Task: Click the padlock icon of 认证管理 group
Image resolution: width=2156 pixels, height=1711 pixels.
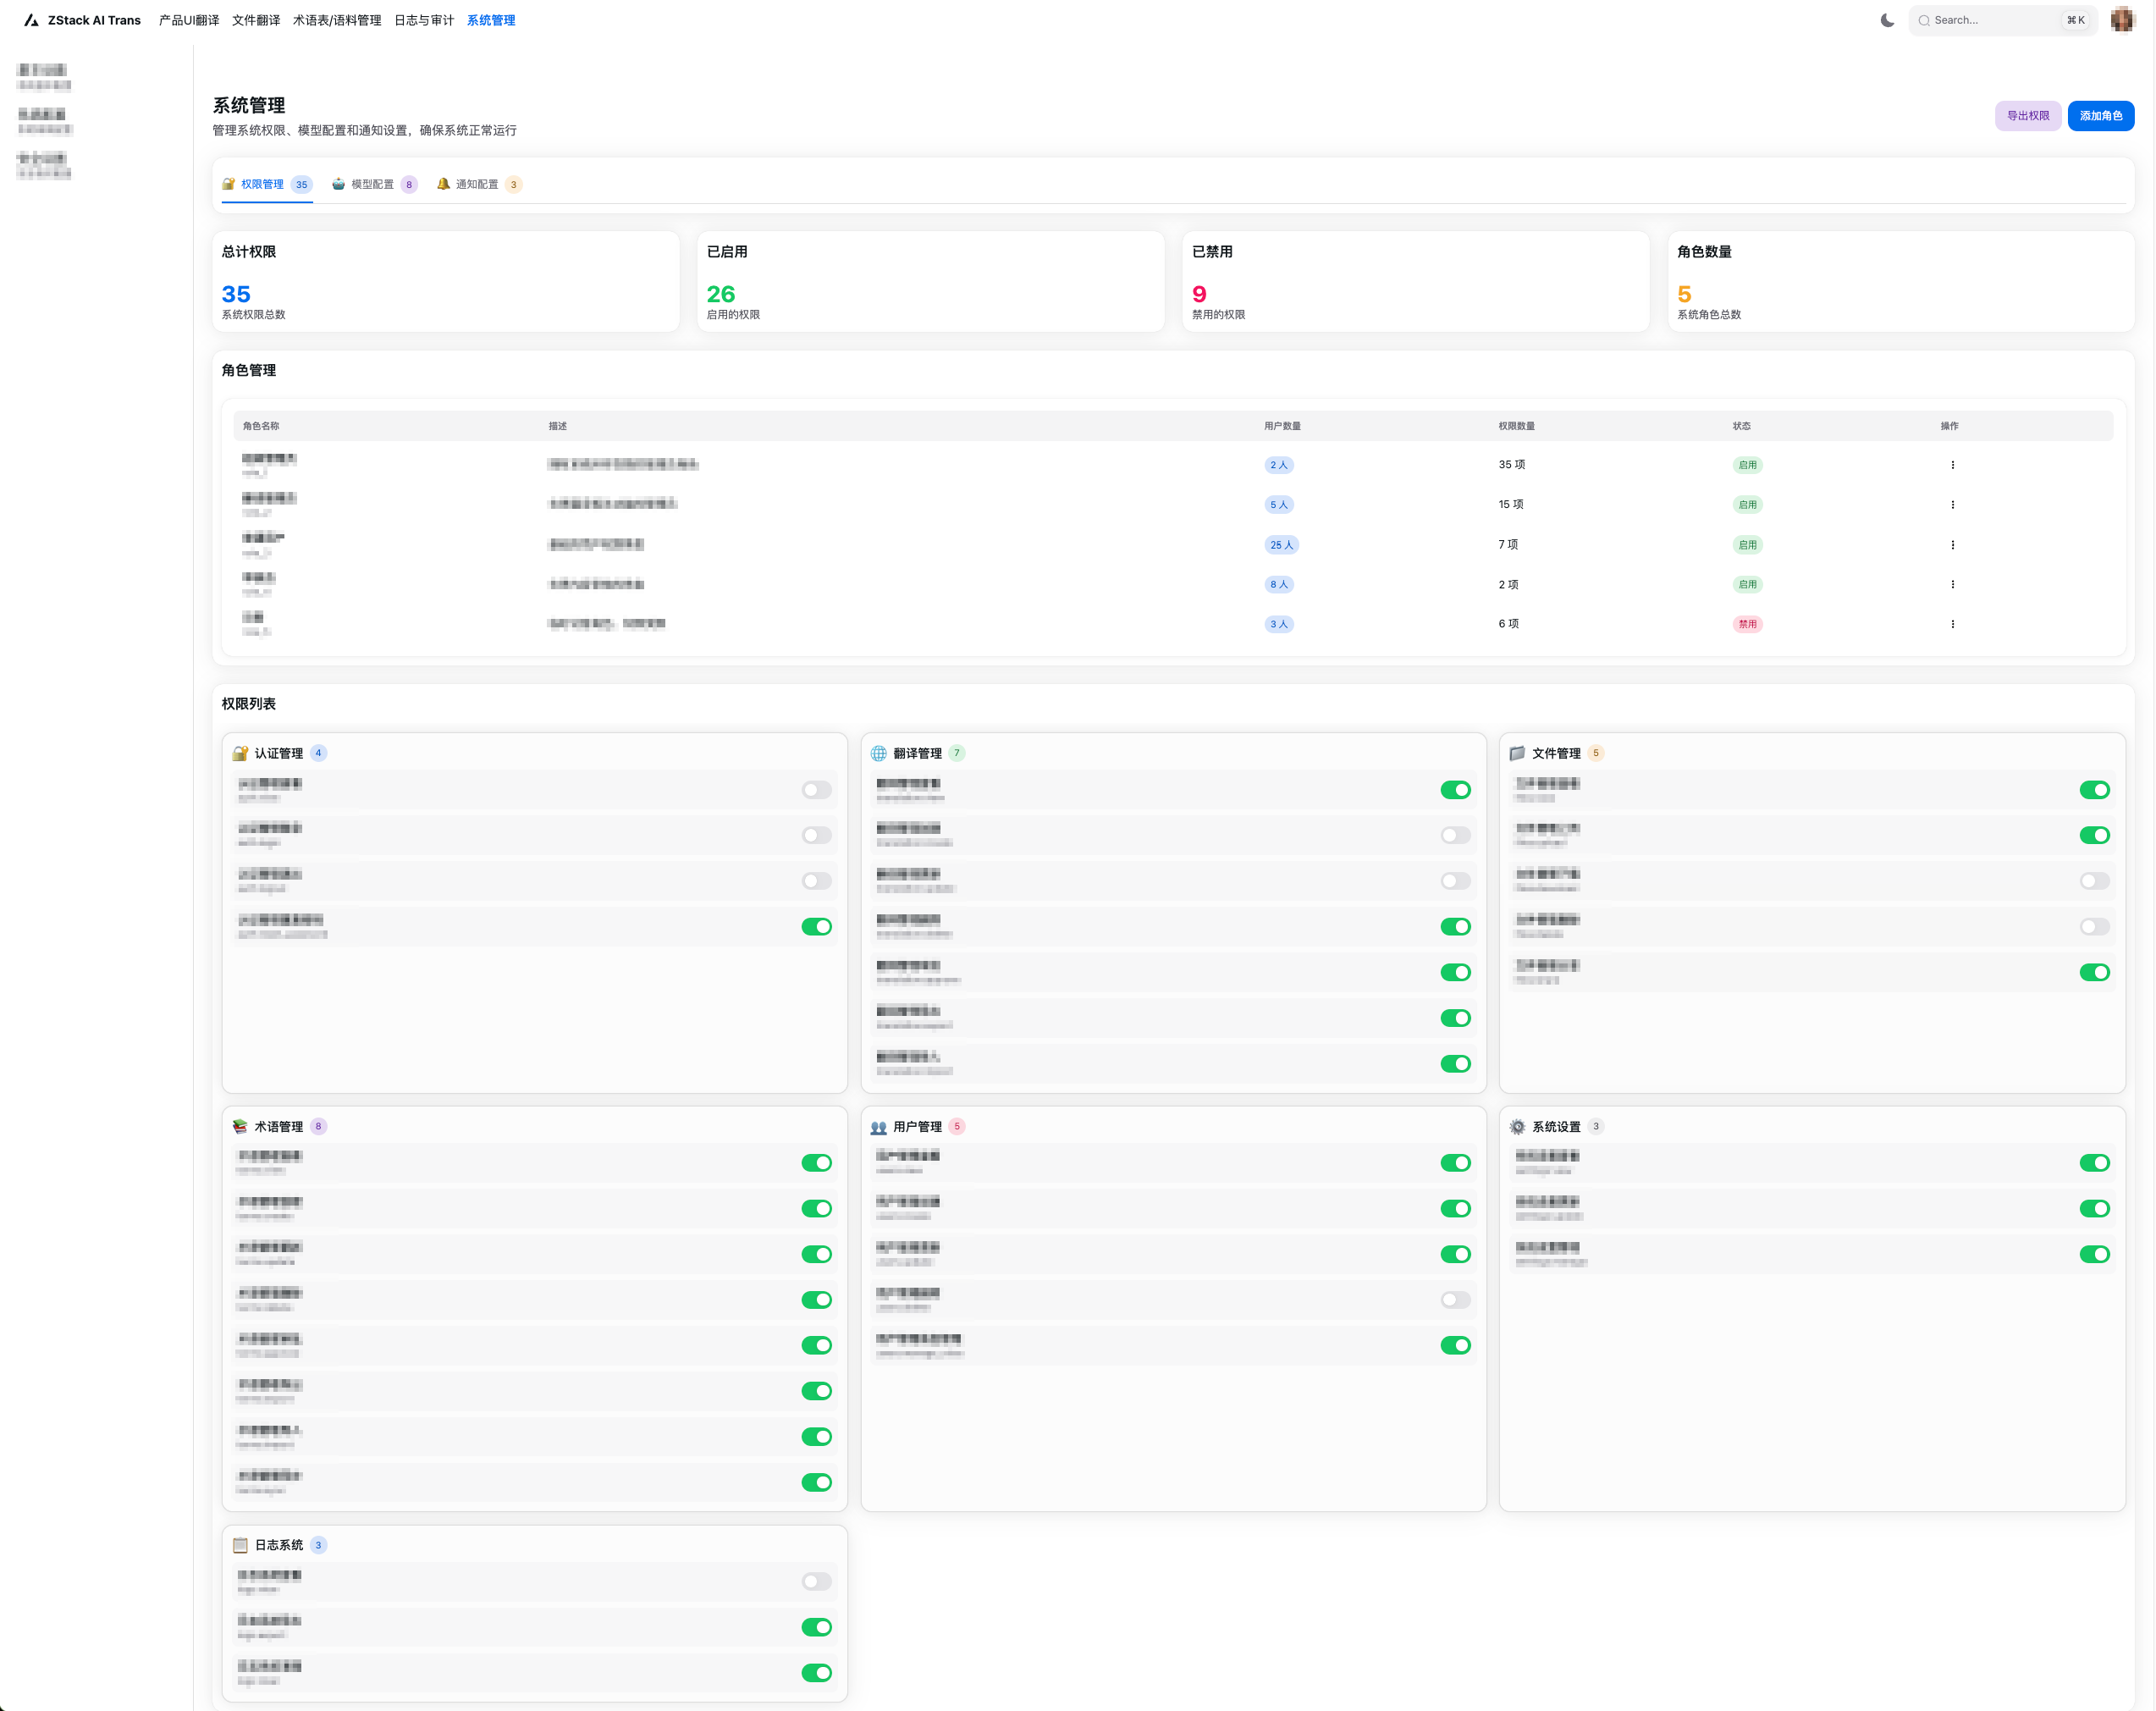Action: click(x=240, y=753)
